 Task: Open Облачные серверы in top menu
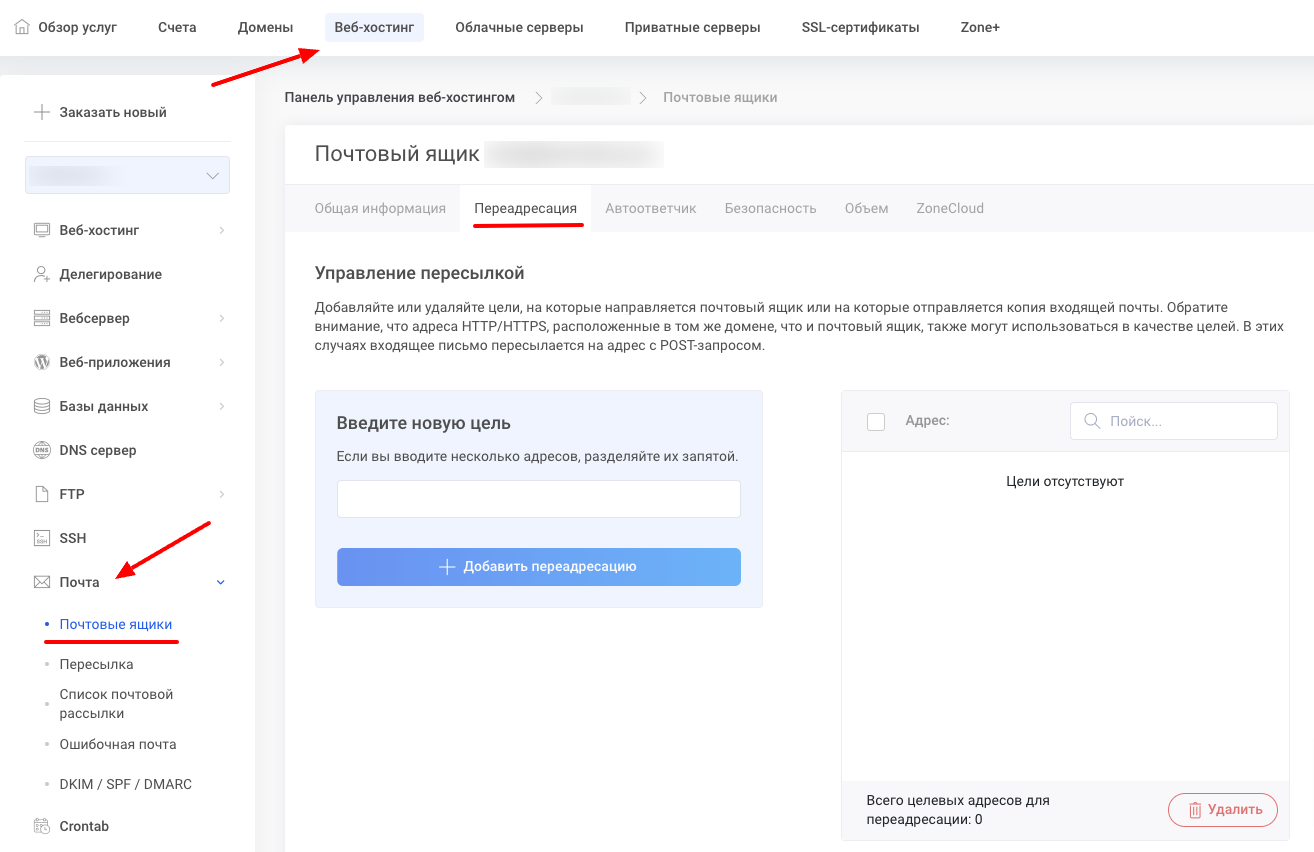click(519, 27)
